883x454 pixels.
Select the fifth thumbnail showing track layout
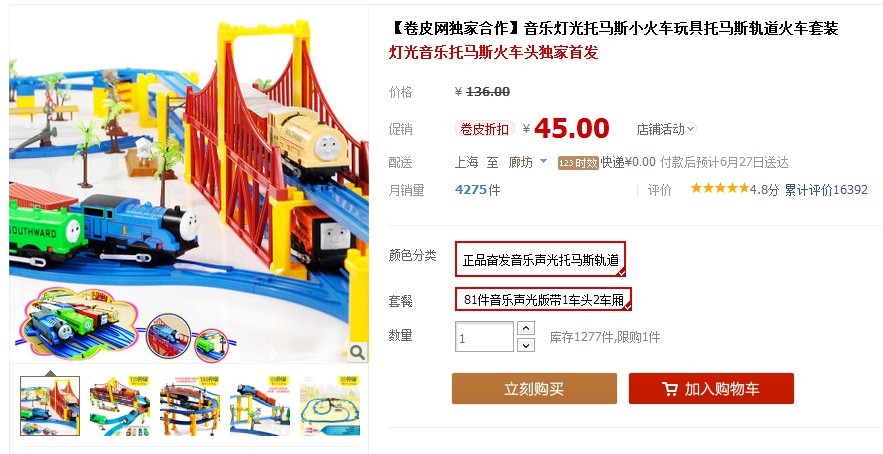click(329, 406)
